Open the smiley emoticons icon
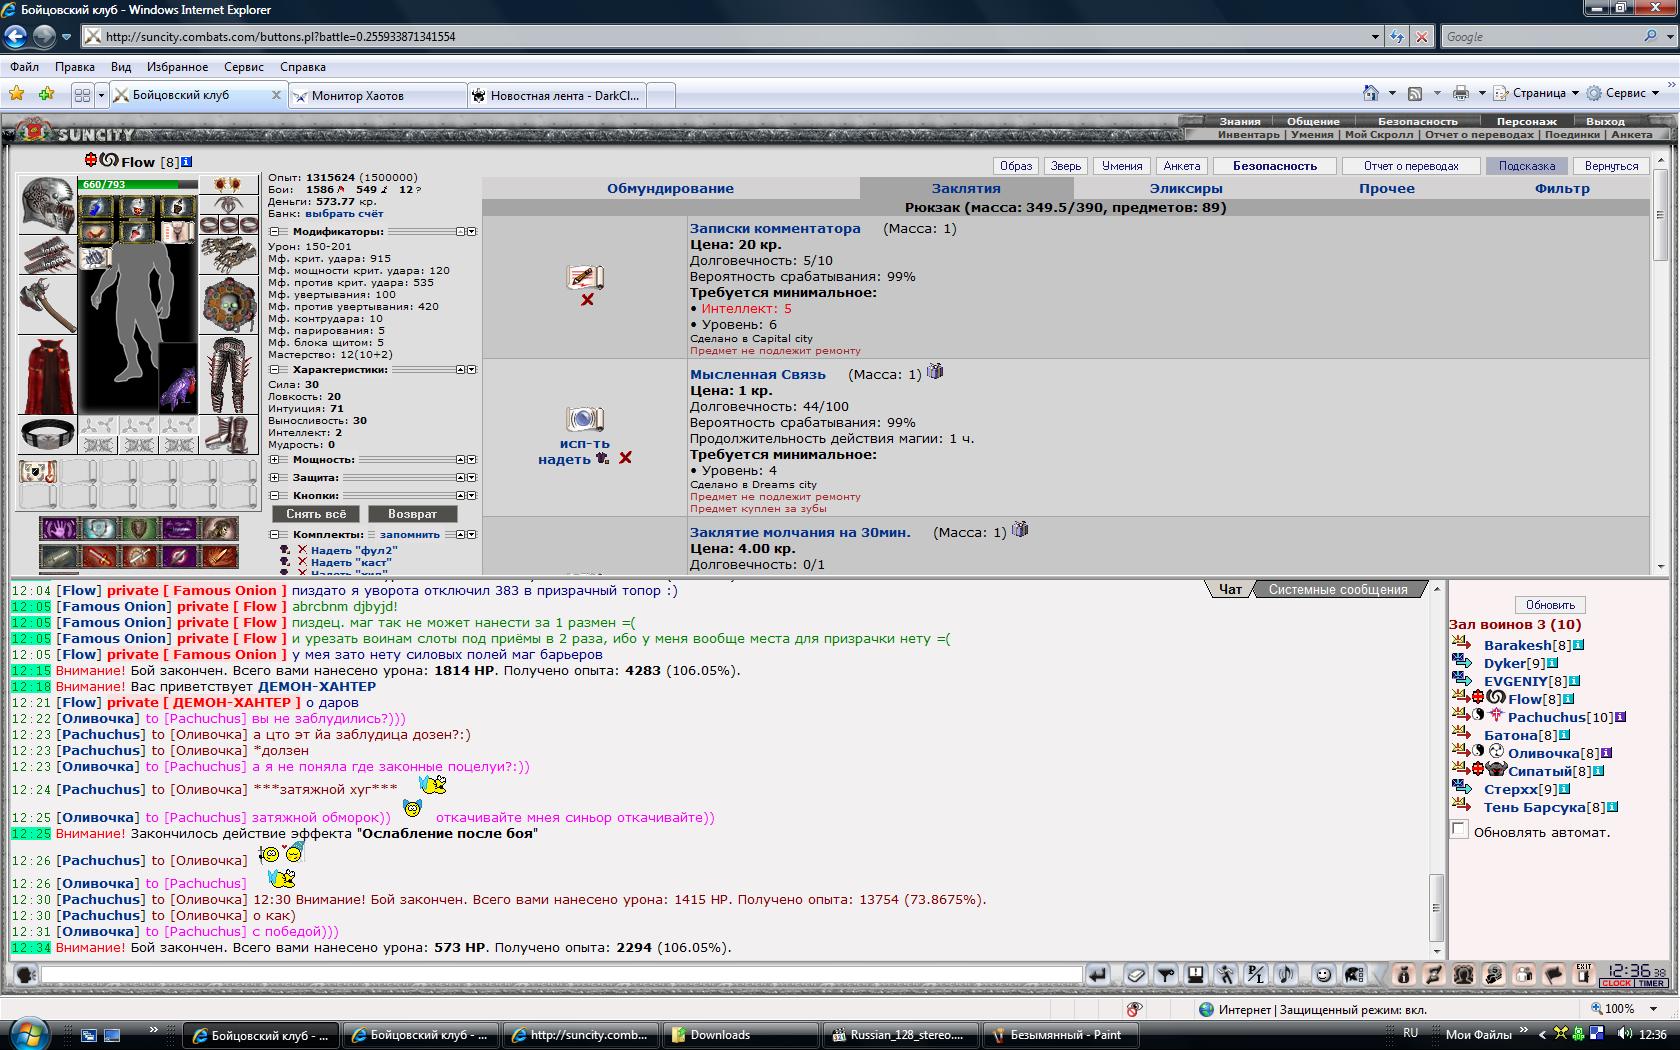 pos(1323,974)
